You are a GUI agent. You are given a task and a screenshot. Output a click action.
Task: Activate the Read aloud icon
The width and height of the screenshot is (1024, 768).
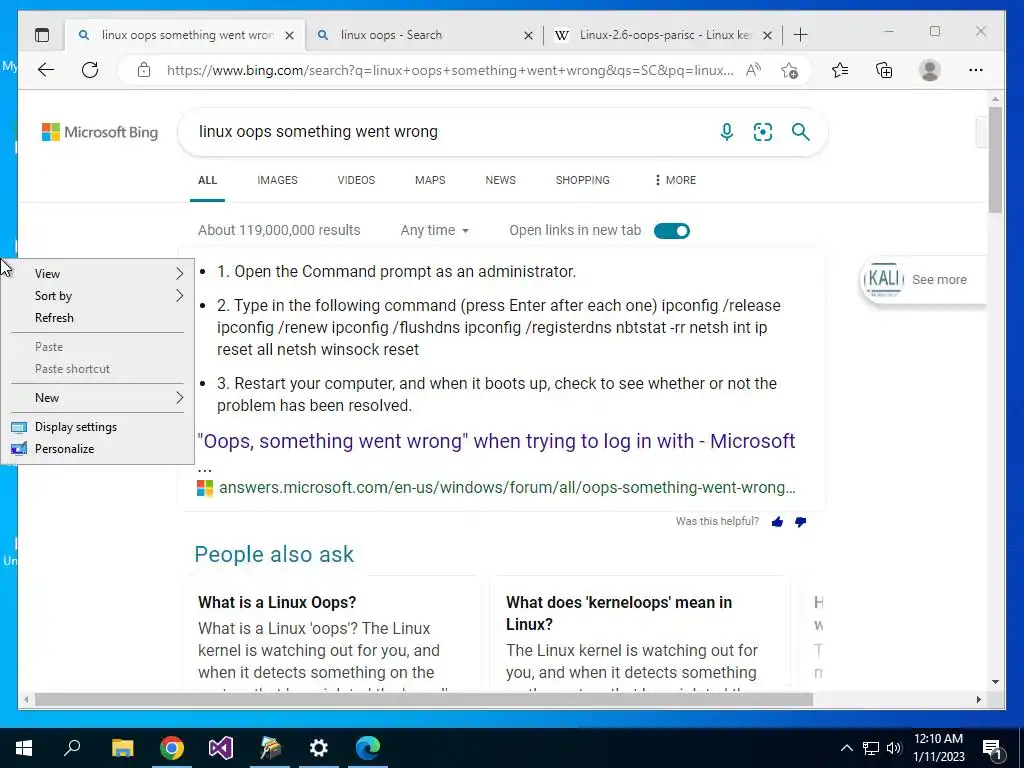(x=753, y=70)
